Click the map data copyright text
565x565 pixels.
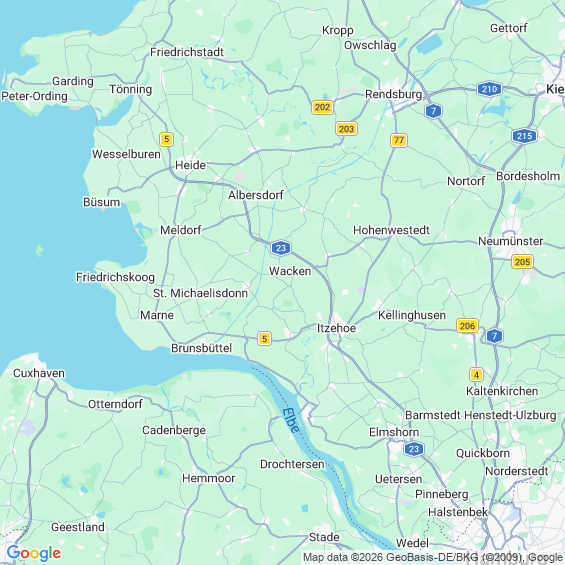coord(433,557)
